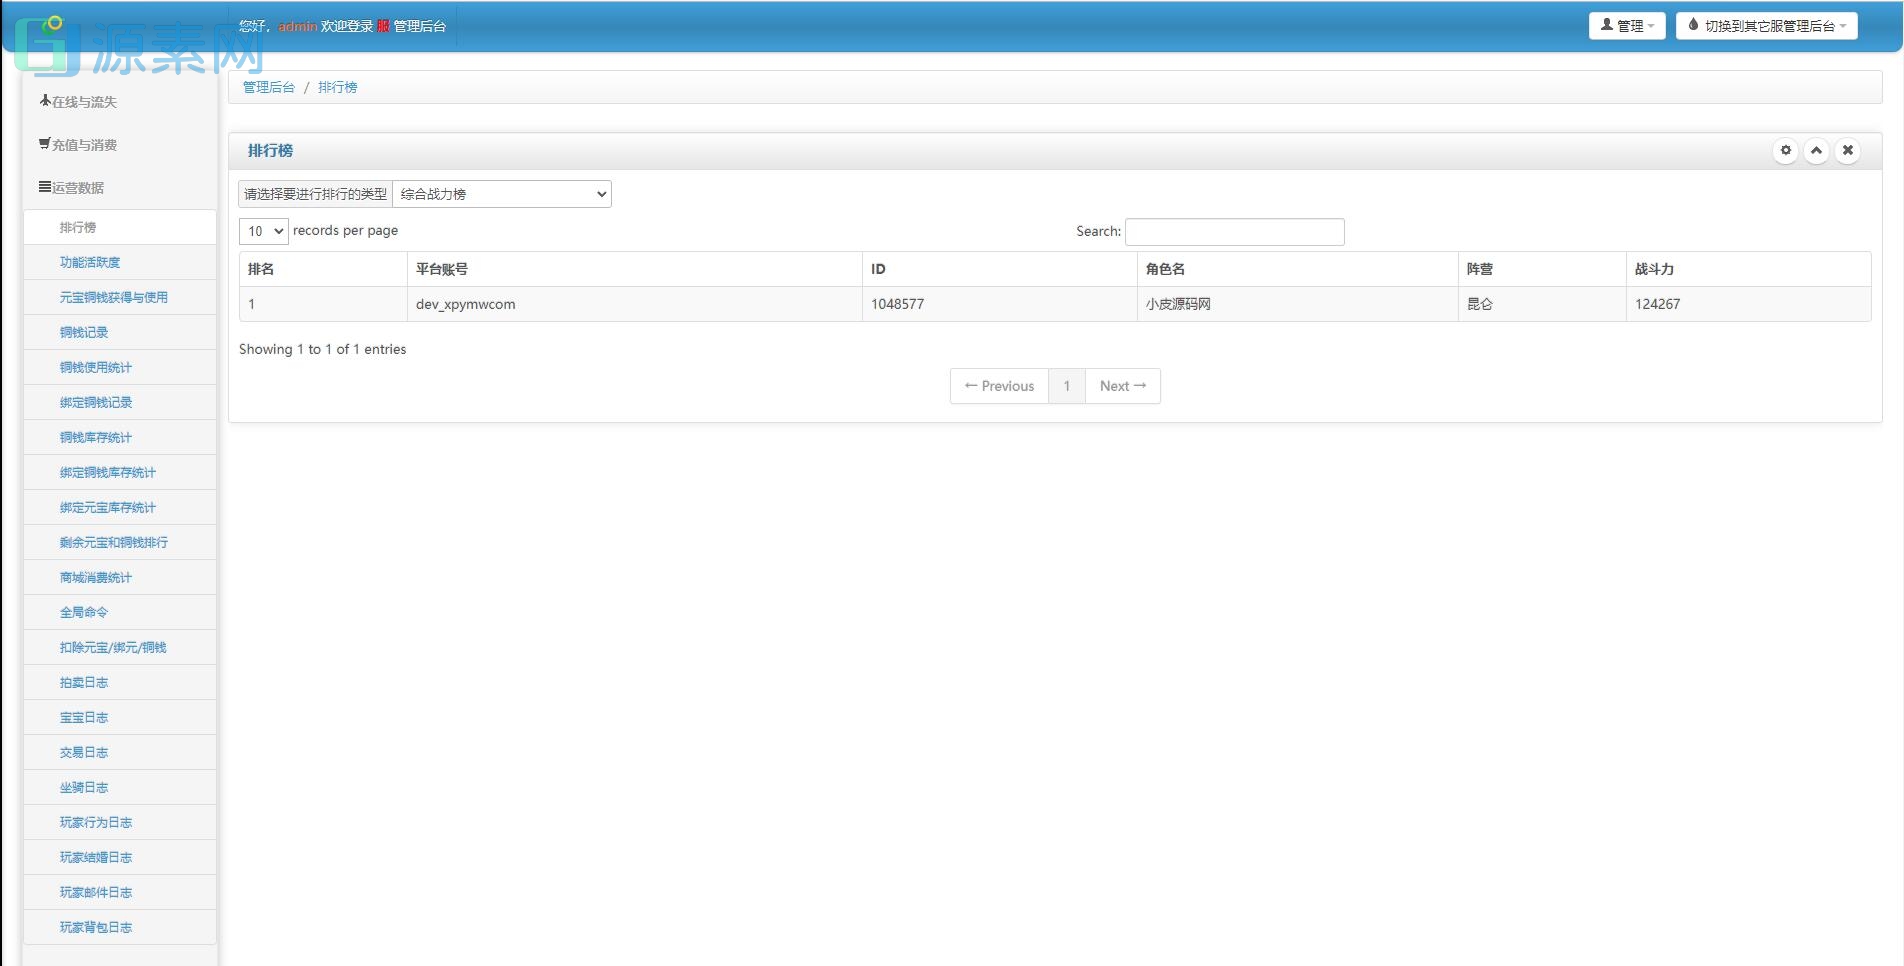
Task: Open the 商城消费统计 sidebar item
Action: [96, 578]
